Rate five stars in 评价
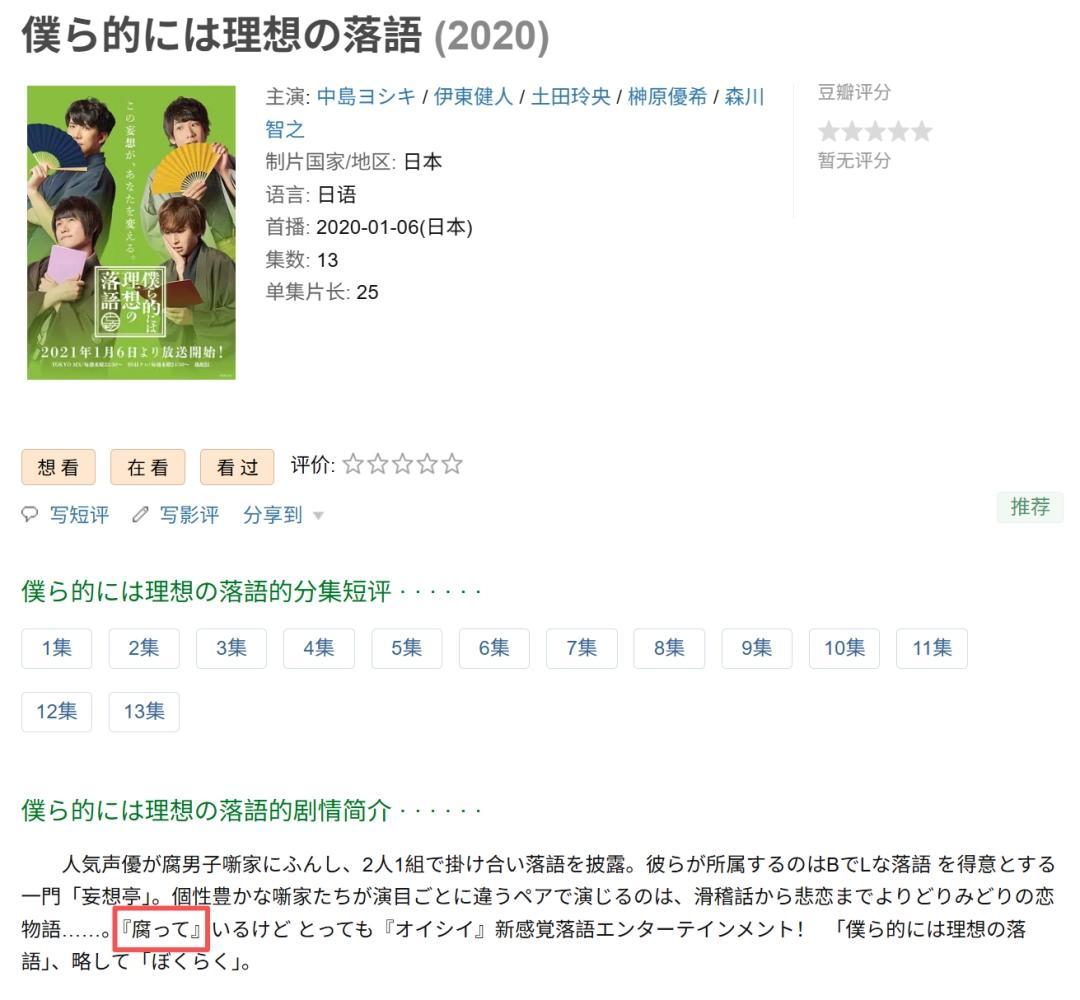The image size is (1080, 1000). (452, 464)
